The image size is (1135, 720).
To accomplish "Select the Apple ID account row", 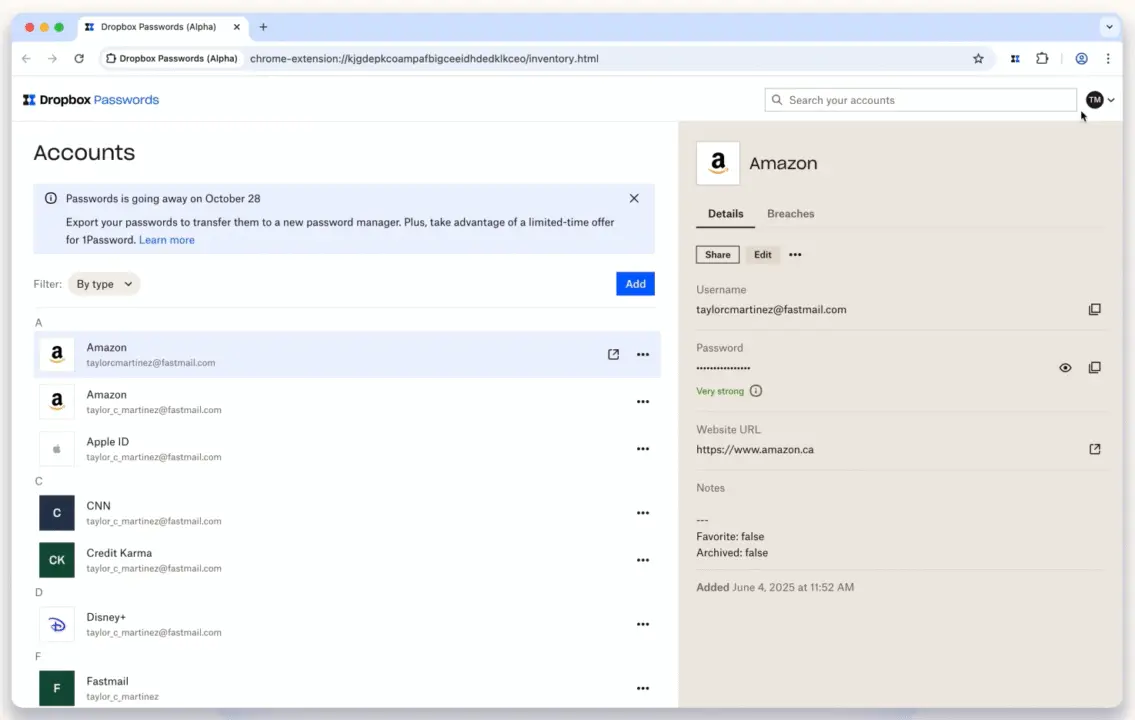I will point(347,449).
